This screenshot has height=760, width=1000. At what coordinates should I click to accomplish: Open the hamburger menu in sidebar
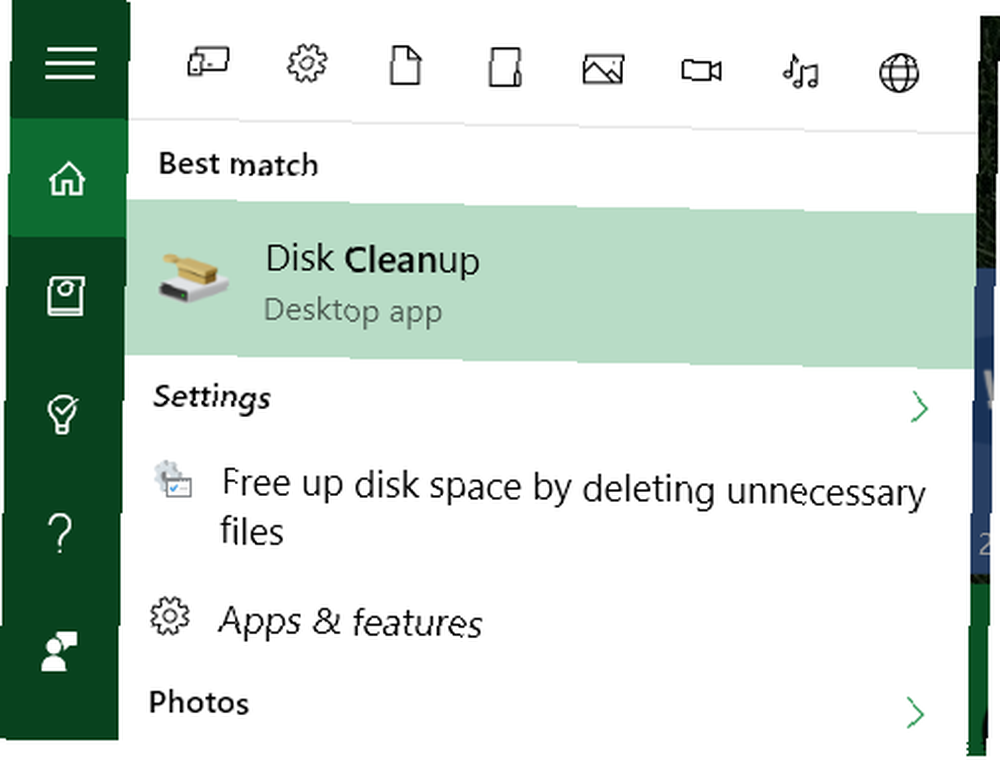pos(70,63)
